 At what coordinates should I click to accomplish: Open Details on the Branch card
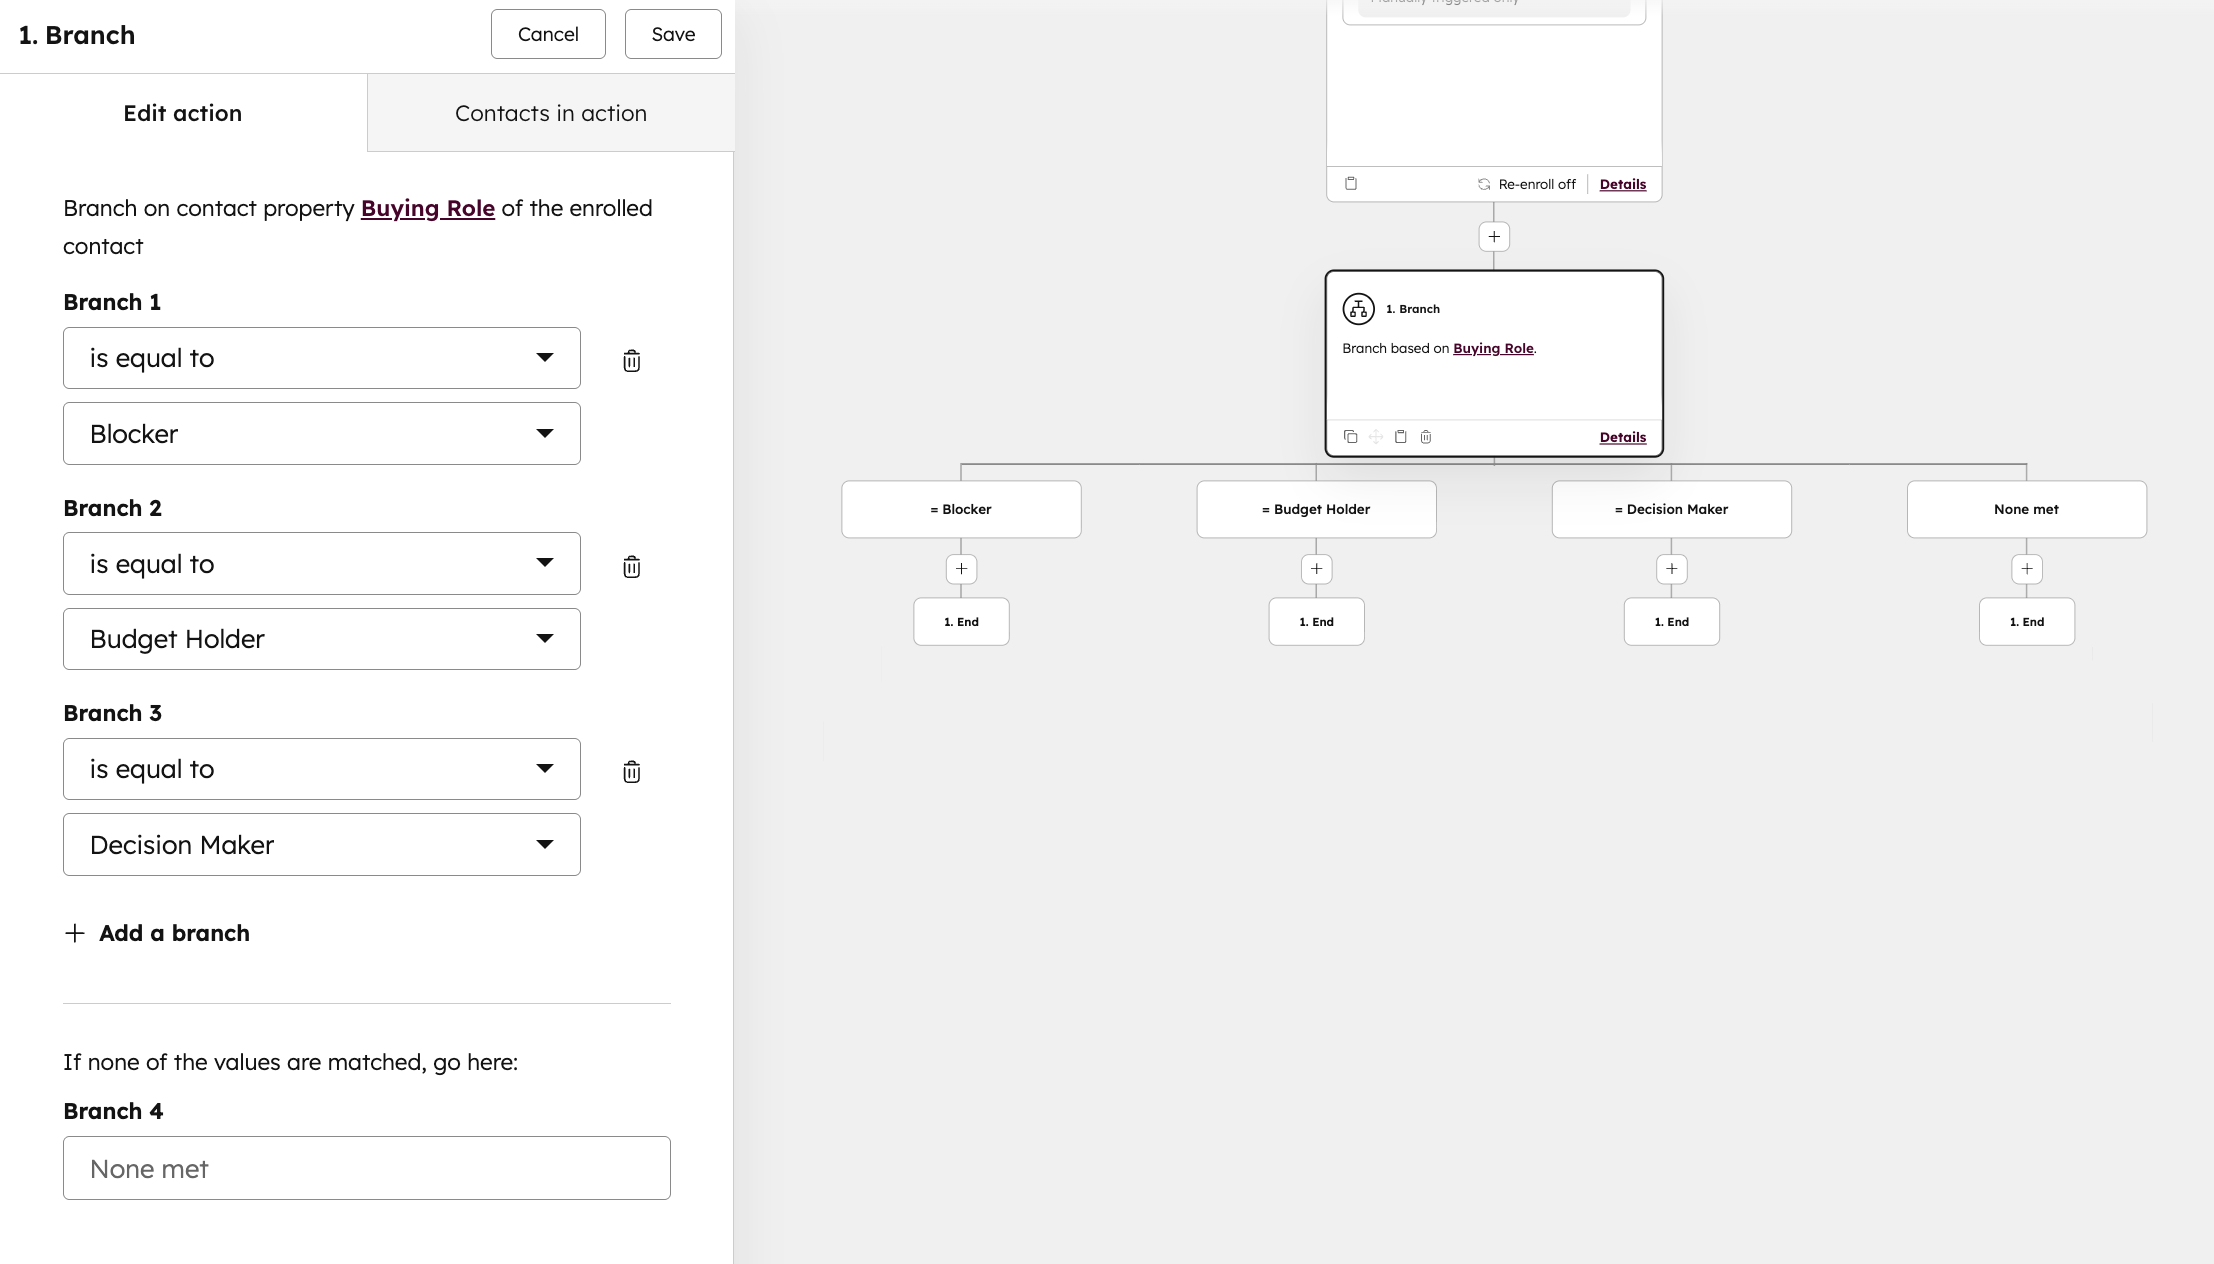(1621, 437)
